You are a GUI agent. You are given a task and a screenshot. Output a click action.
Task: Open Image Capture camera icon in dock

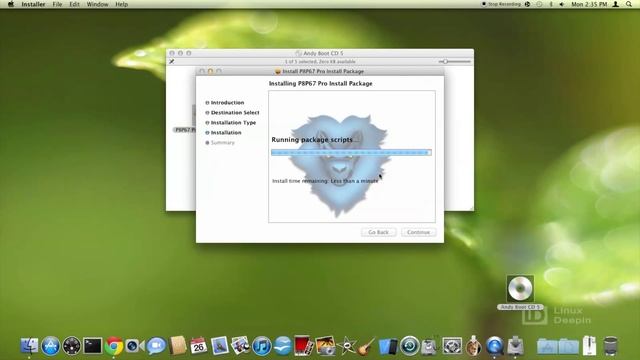click(x=325, y=346)
